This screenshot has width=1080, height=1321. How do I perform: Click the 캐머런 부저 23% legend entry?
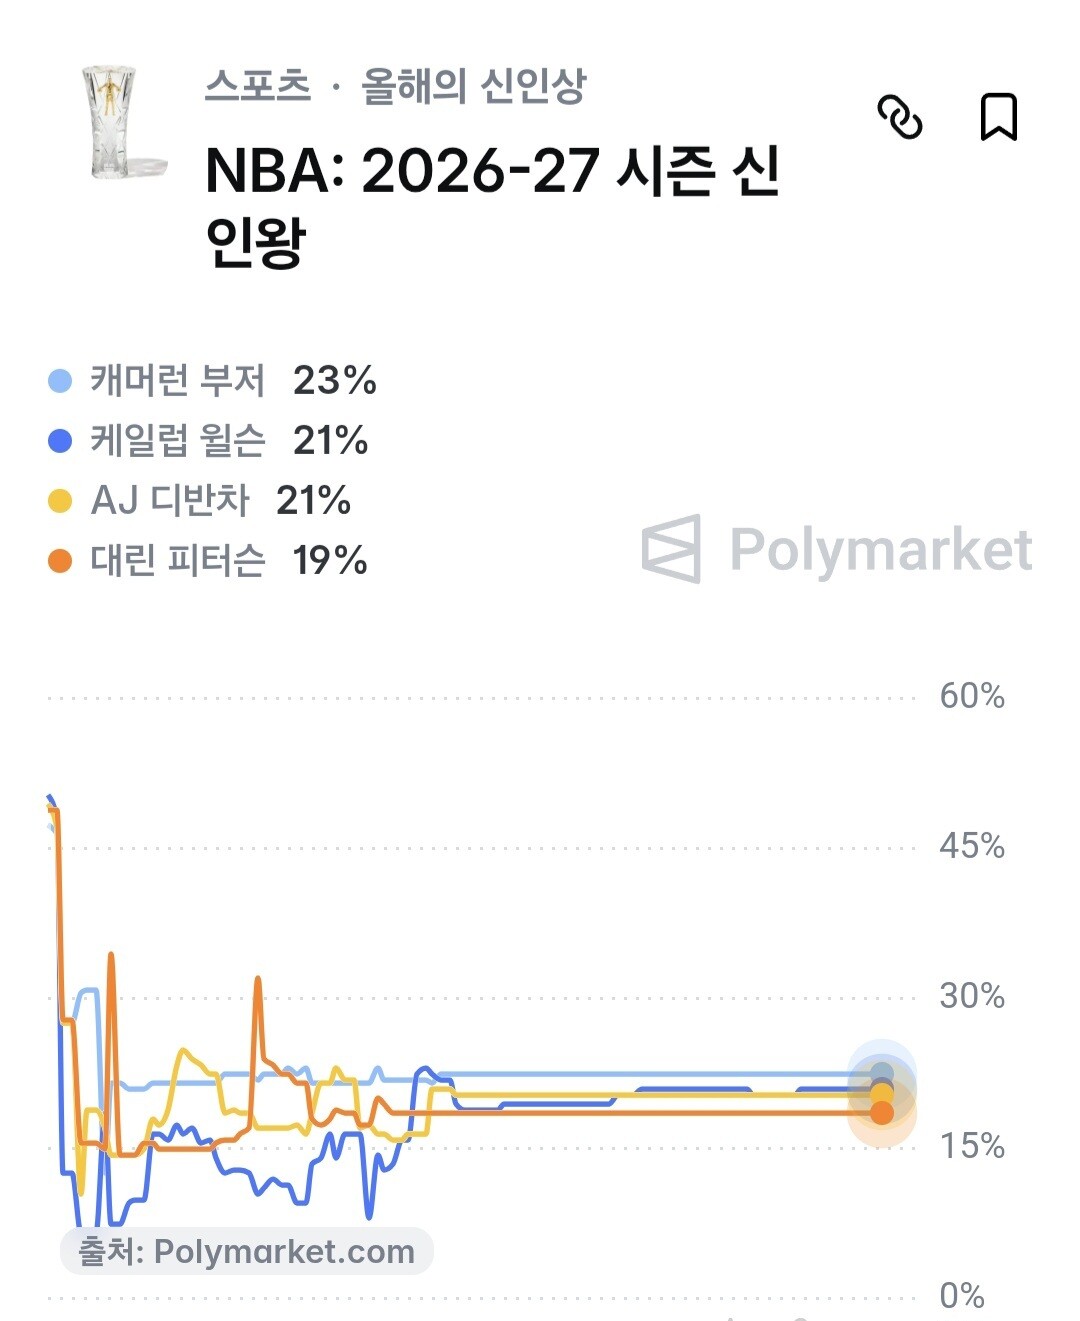(x=212, y=381)
